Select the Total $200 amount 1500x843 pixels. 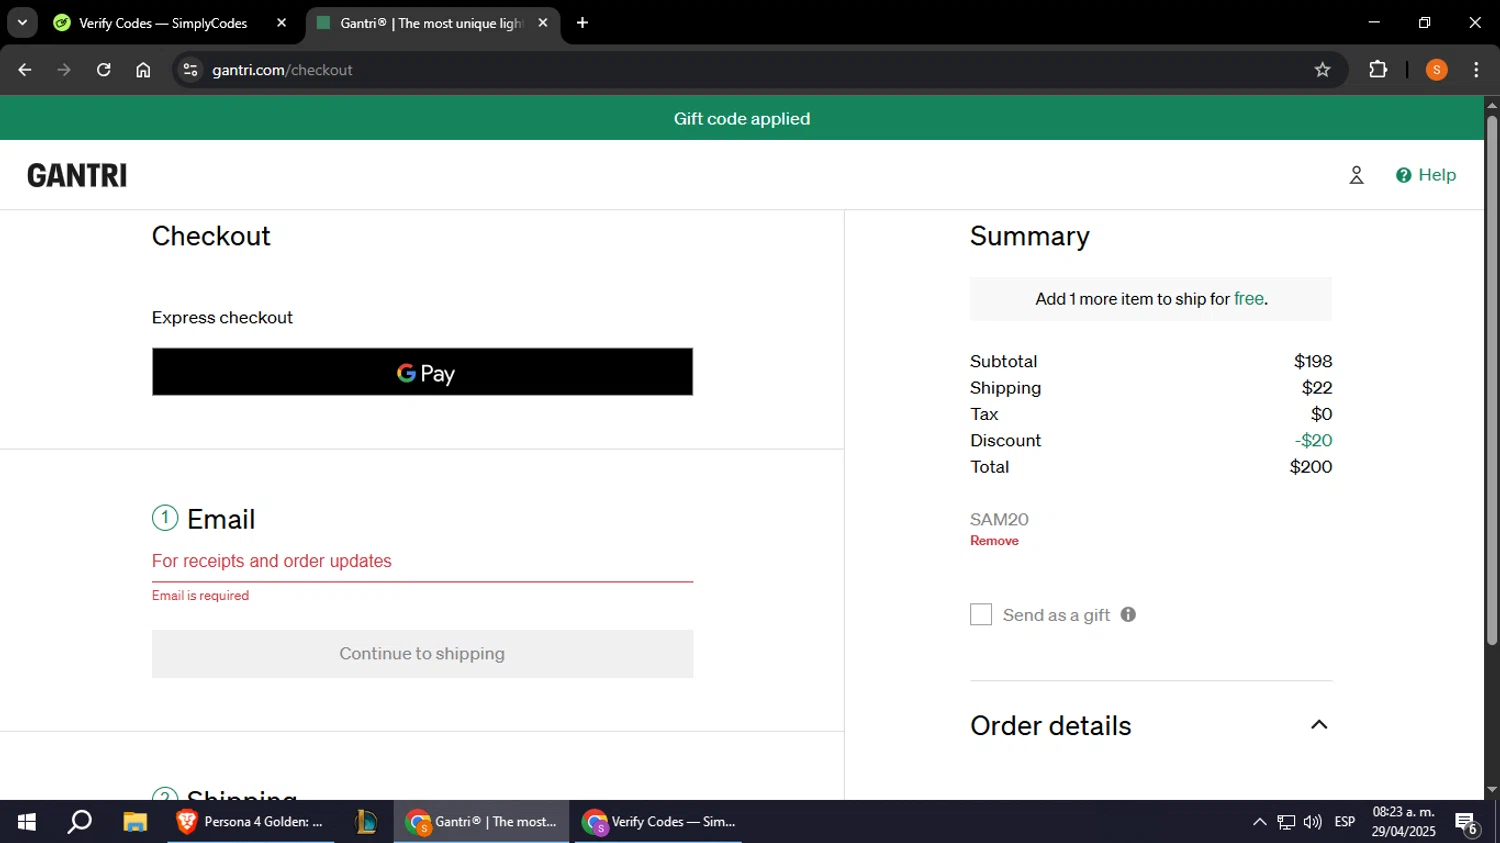1311,467
